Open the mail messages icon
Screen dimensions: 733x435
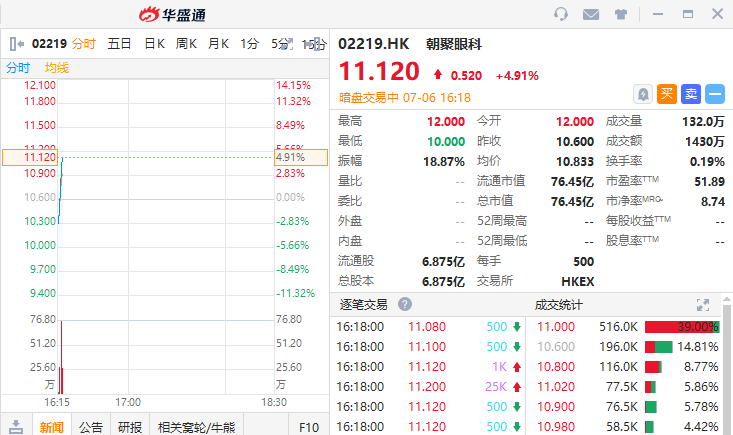click(x=591, y=14)
